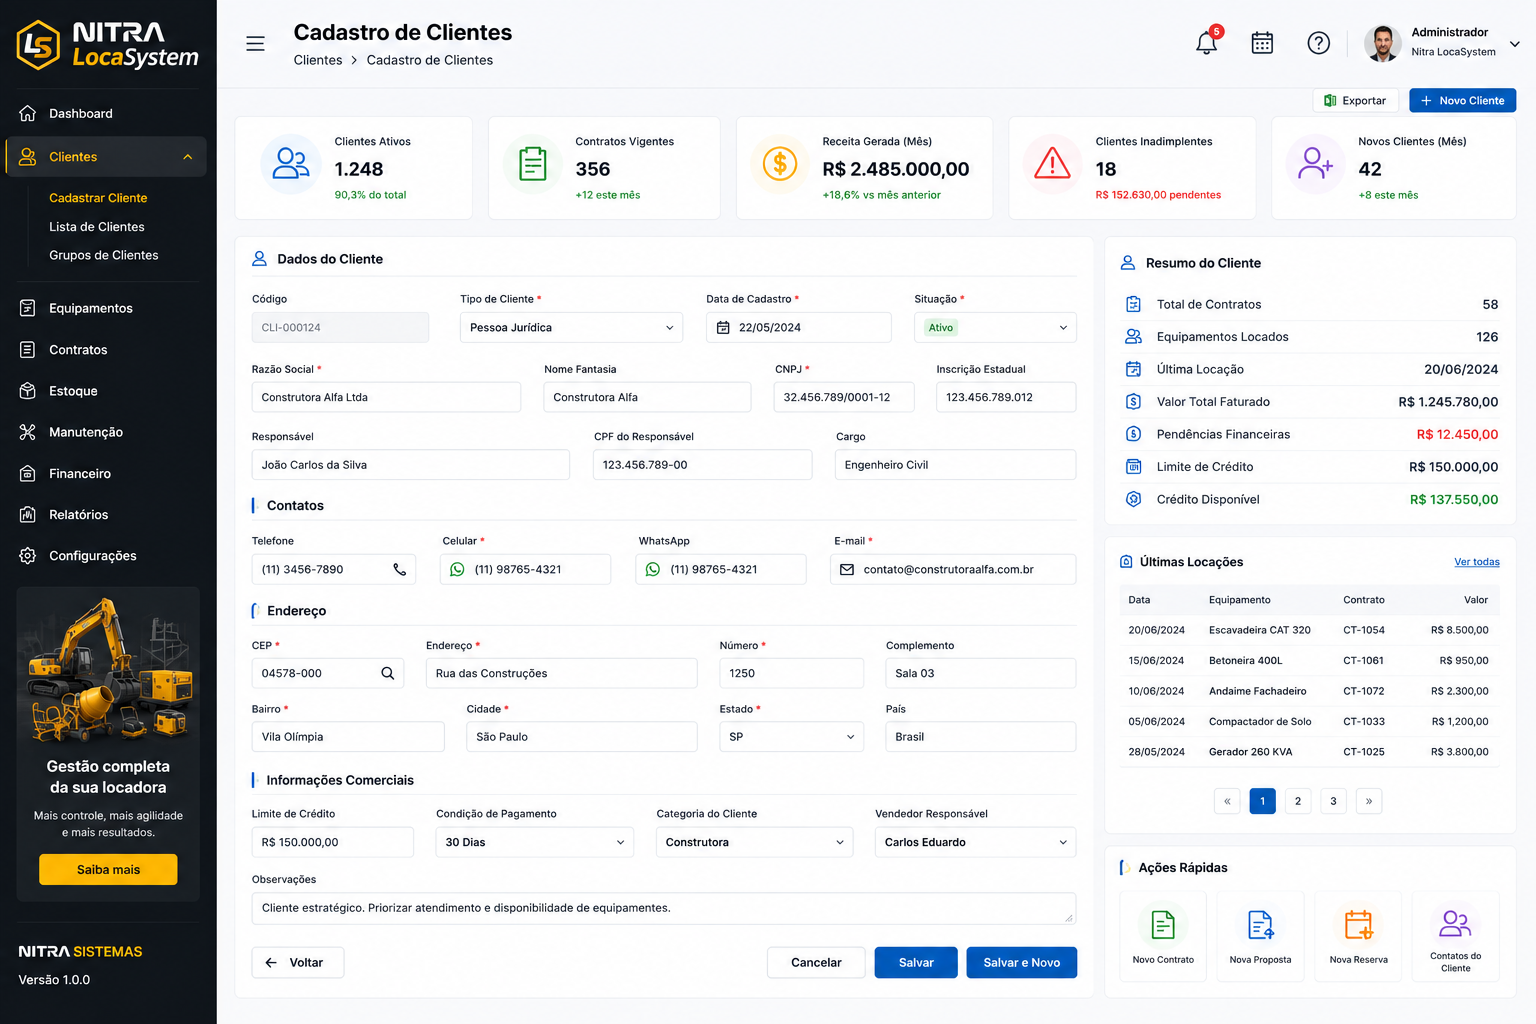1536x1024 pixels.
Task: Click the Cancelar button
Action: point(816,963)
